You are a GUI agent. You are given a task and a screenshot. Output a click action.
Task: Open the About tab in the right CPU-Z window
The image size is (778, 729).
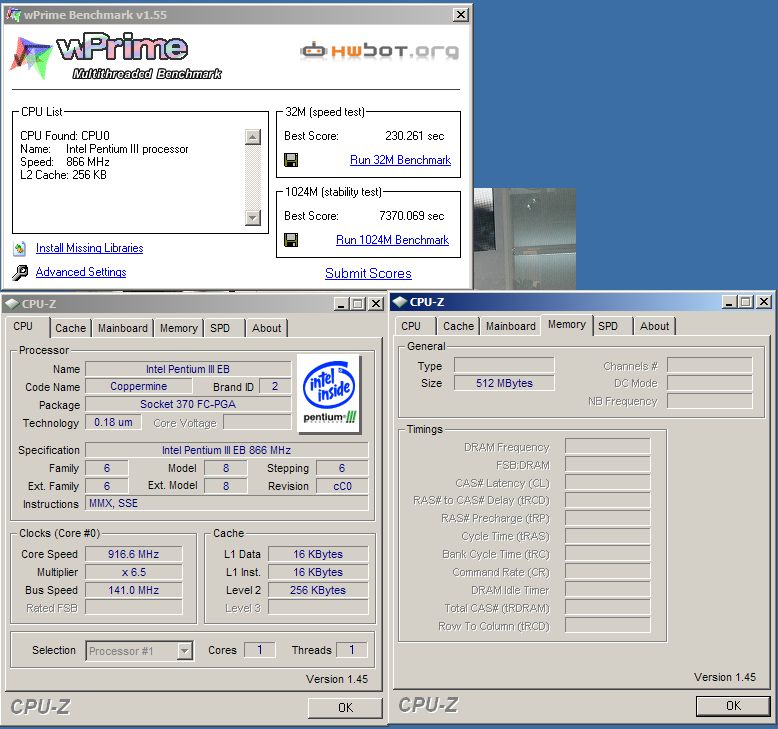(x=654, y=326)
